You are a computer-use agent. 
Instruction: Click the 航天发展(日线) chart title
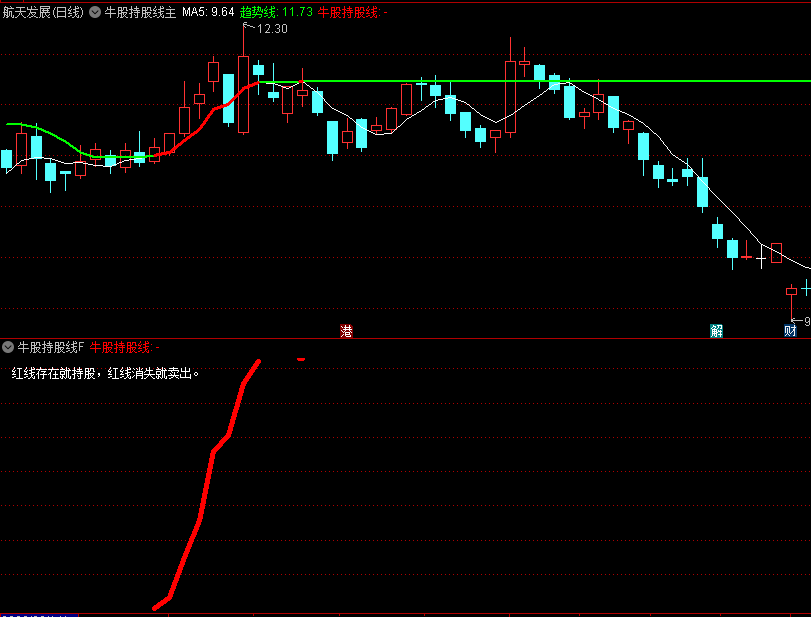pyautogui.click(x=43, y=12)
